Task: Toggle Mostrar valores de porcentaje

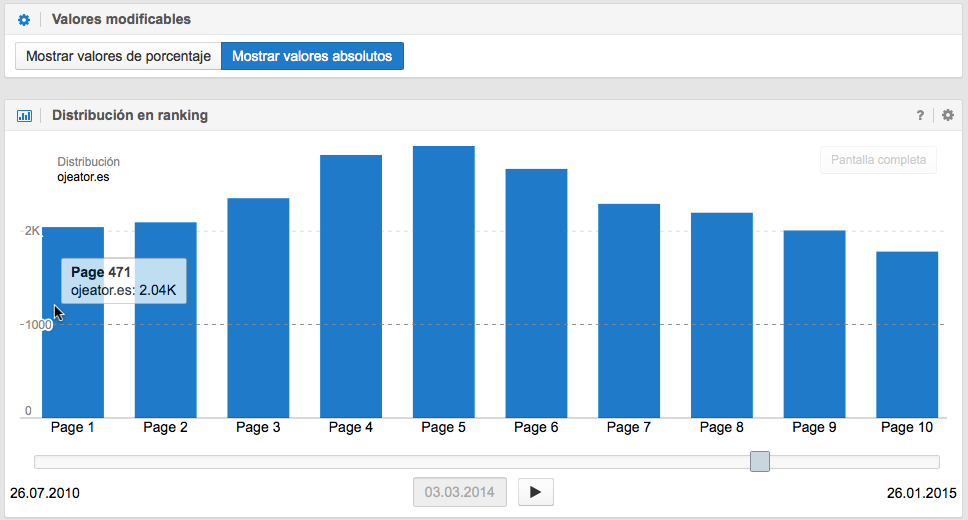Action: point(118,57)
